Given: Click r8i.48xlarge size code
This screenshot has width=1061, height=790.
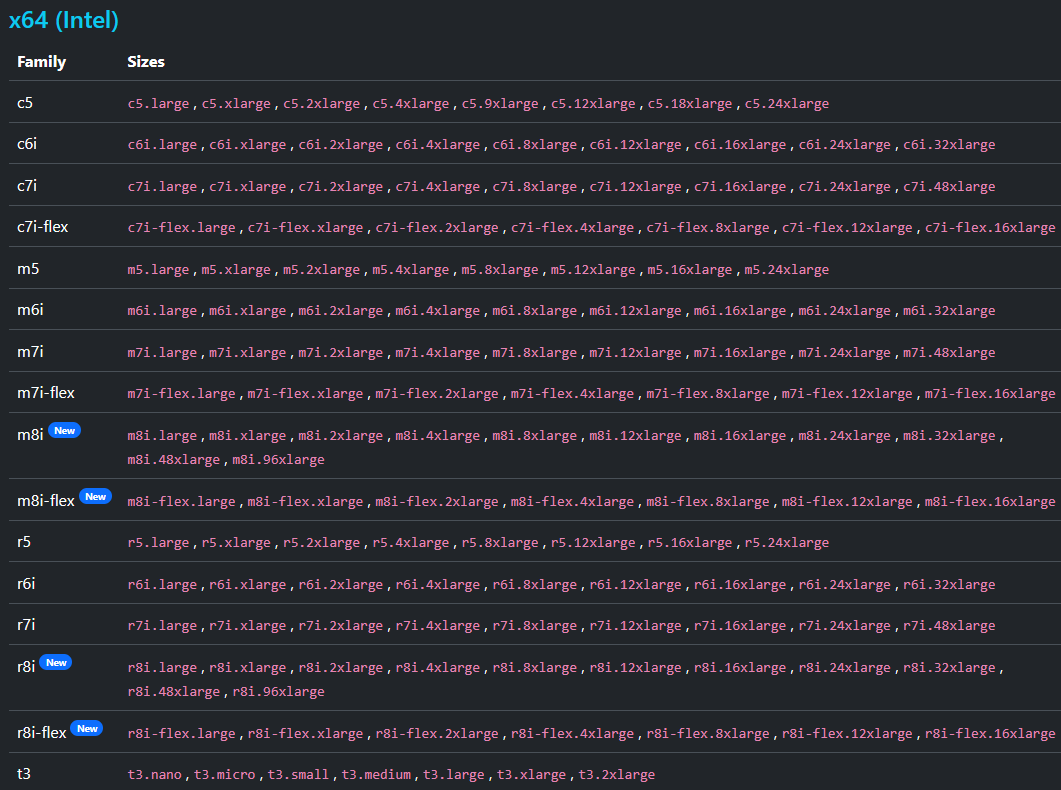Looking at the screenshot, I should 174,692.
